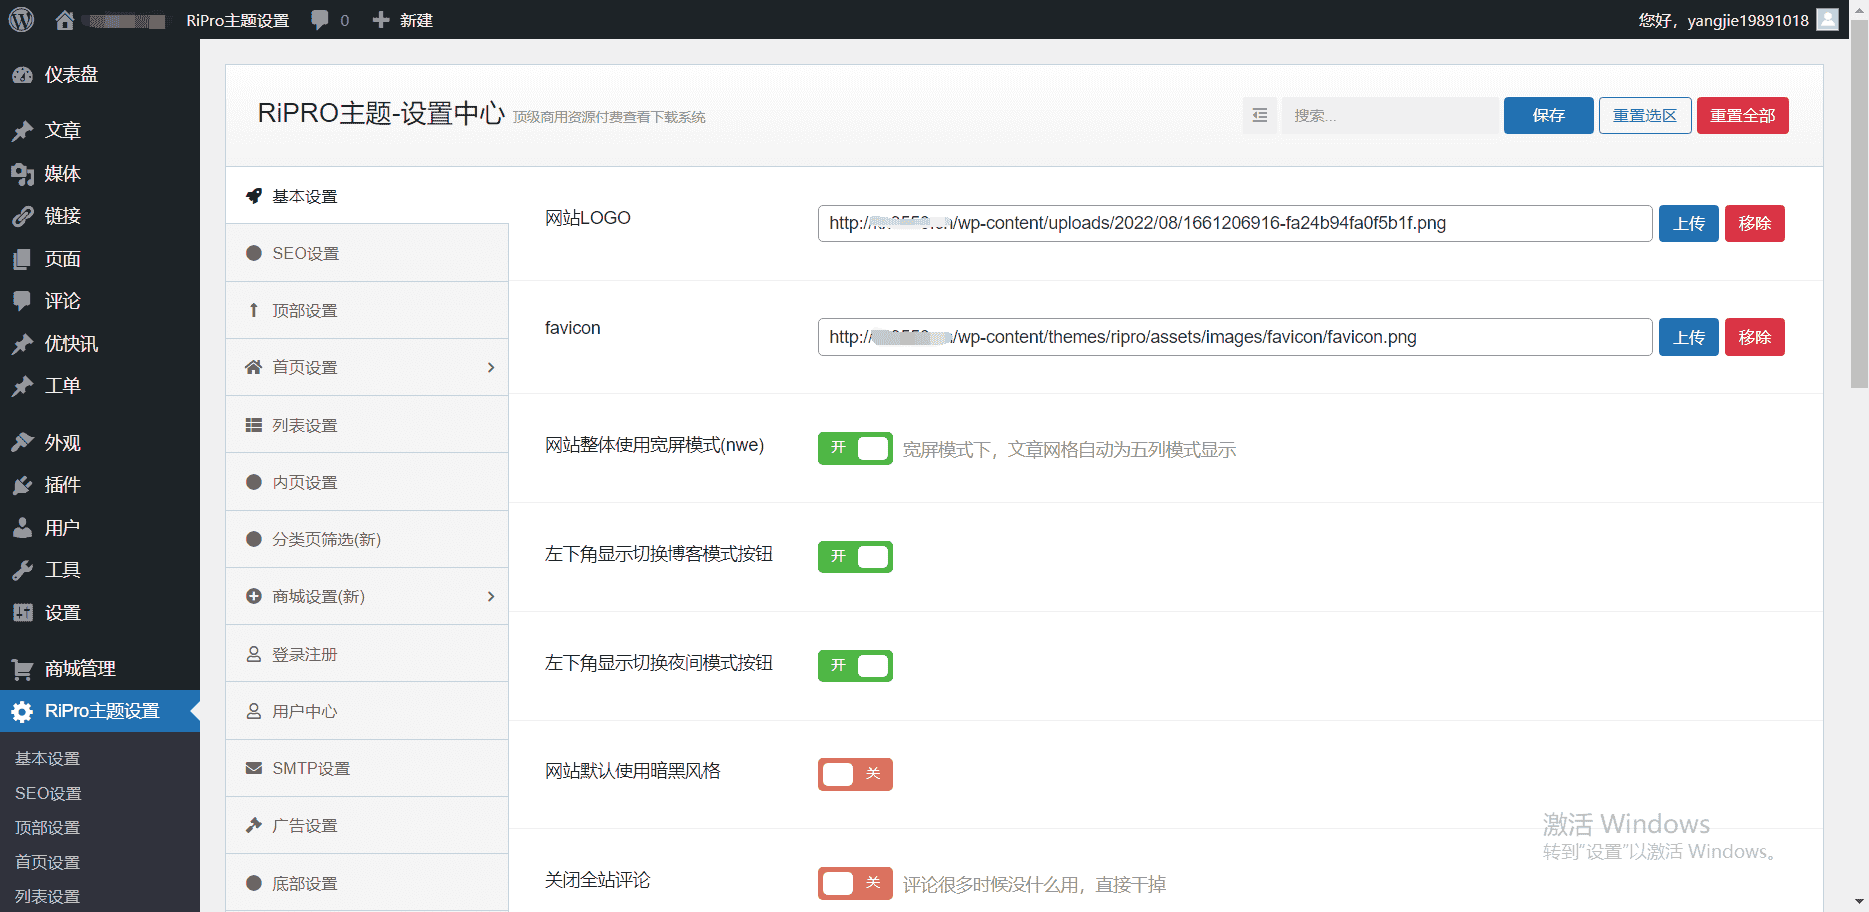
Task: Select the 列表设置 tab
Action: (x=367, y=425)
